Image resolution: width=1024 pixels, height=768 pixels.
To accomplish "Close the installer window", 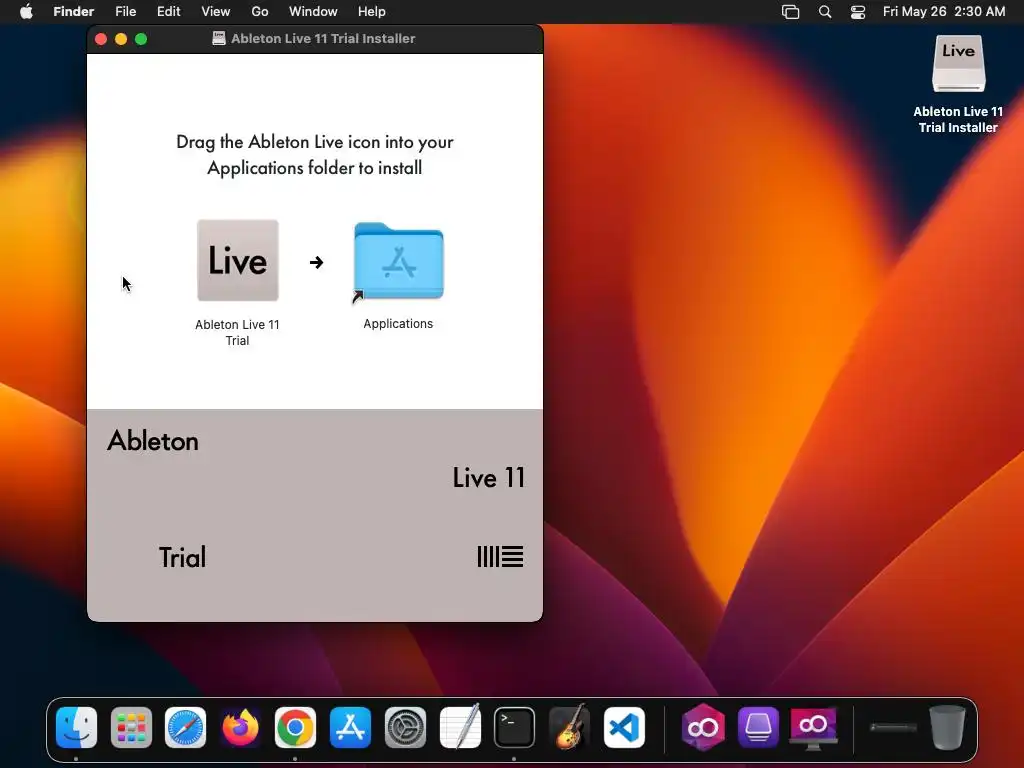I will [101, 39].
